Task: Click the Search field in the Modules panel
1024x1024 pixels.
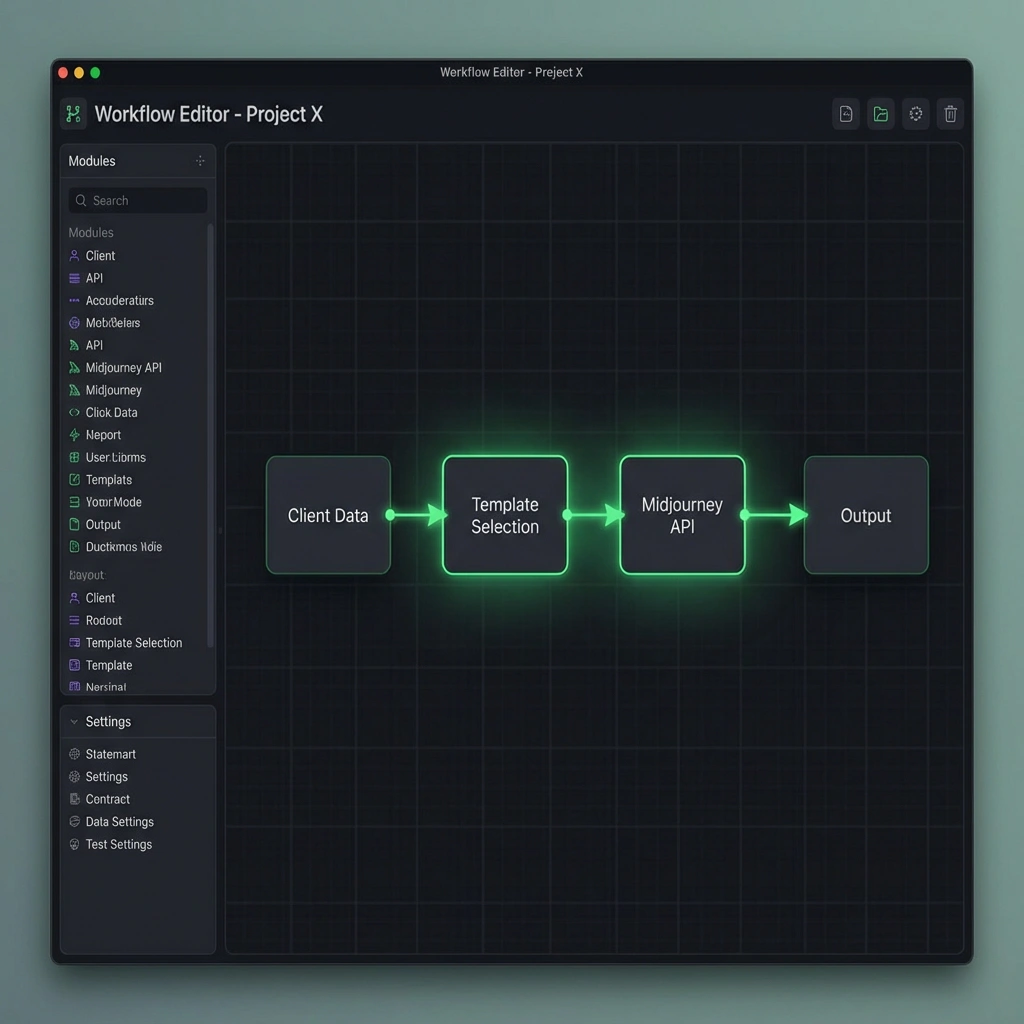Action: coord(137,200)
